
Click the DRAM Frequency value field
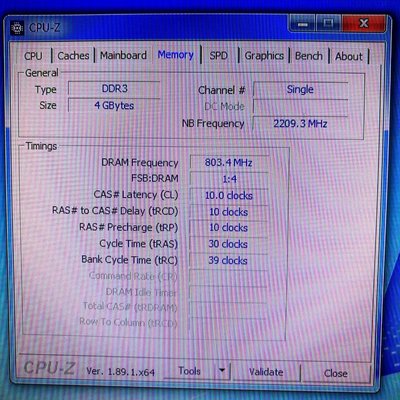point(229,163)
